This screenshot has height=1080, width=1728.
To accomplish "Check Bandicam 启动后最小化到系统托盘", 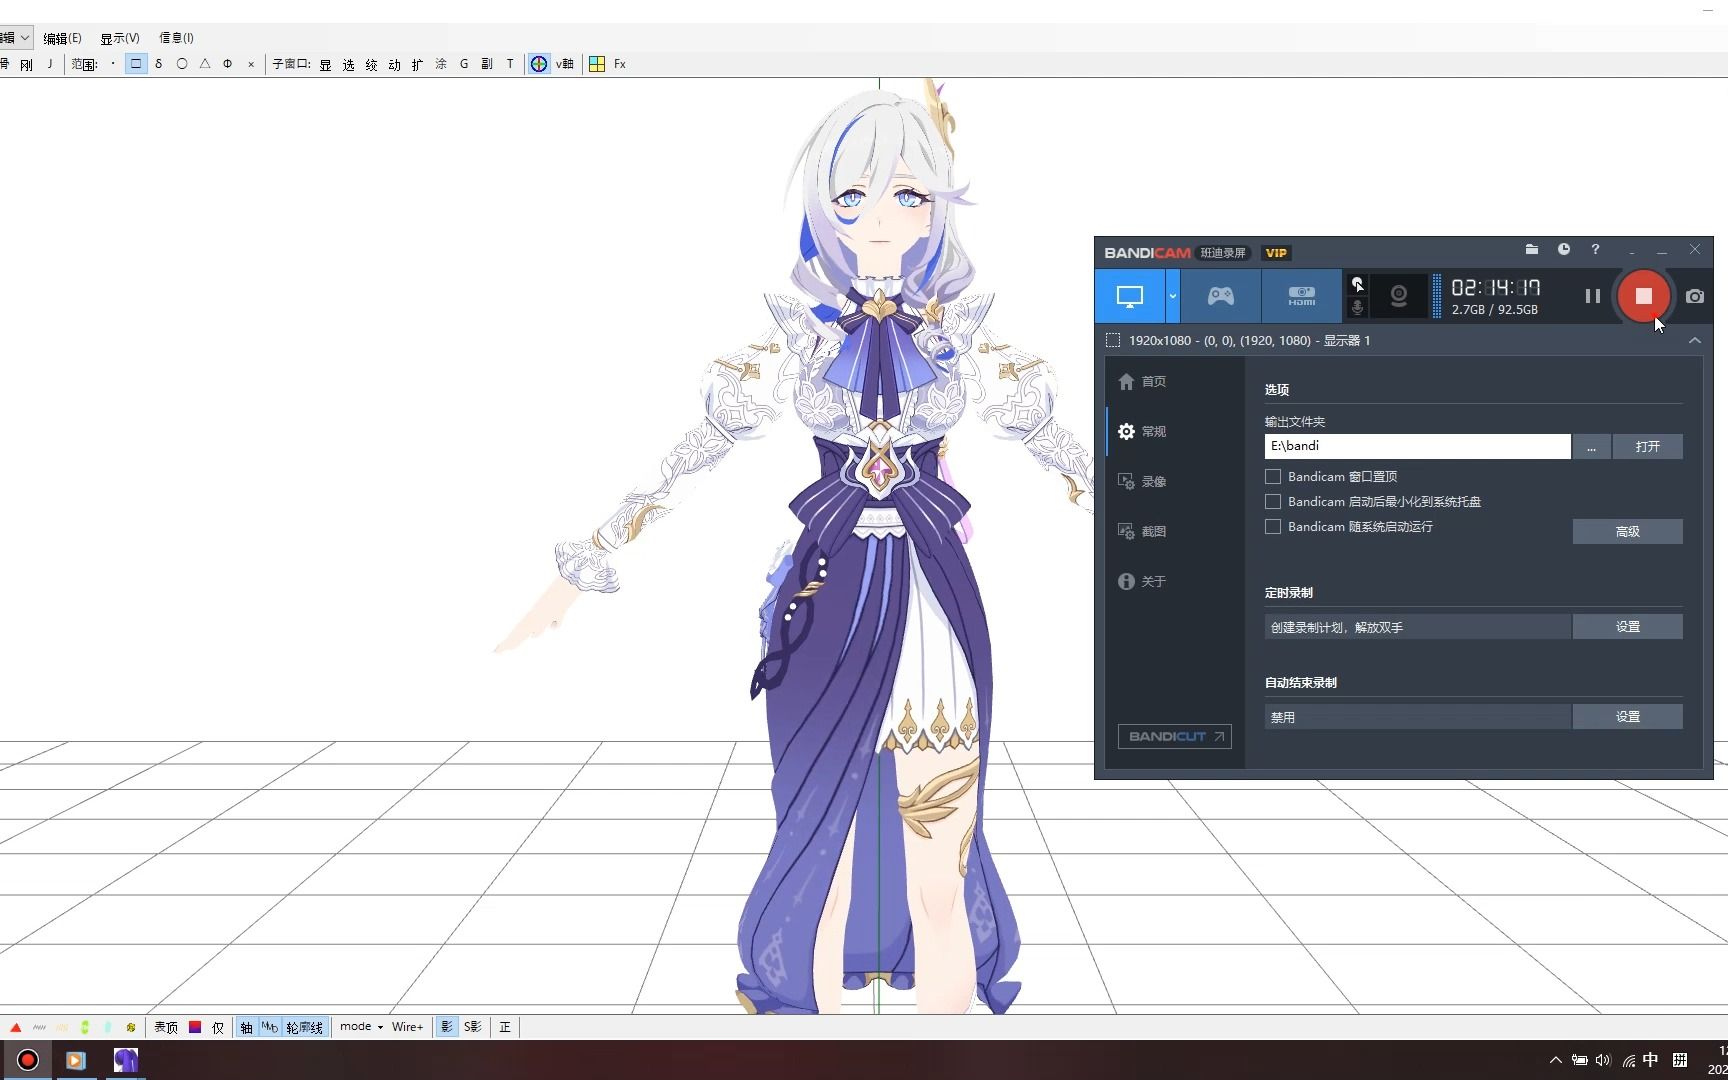I will point(1272,501).
